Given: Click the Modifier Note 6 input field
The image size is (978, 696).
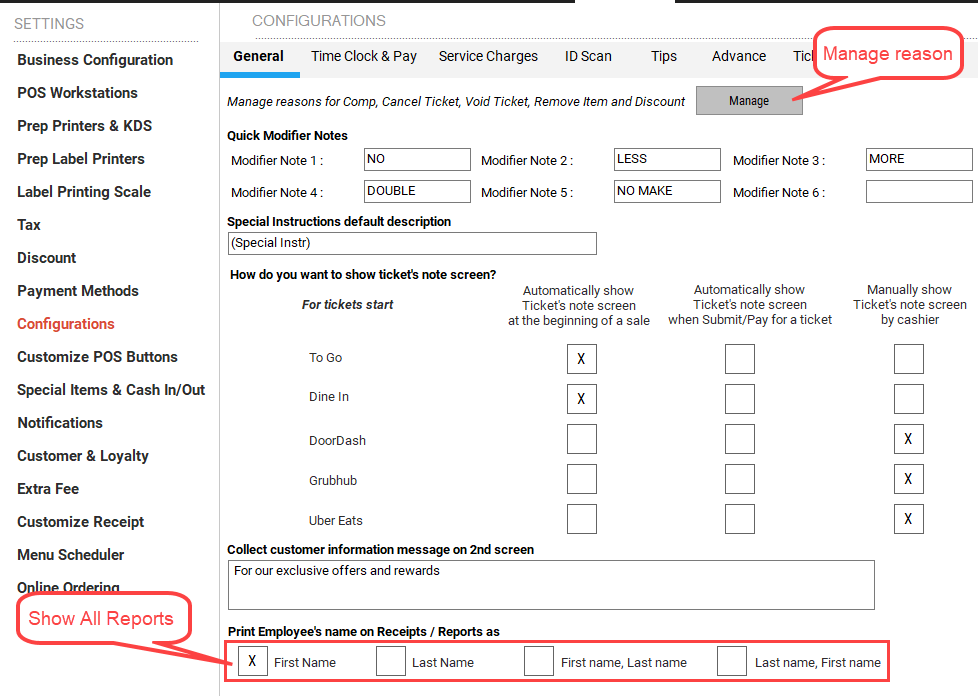Looking at the screenshot, I should [918, 192].
